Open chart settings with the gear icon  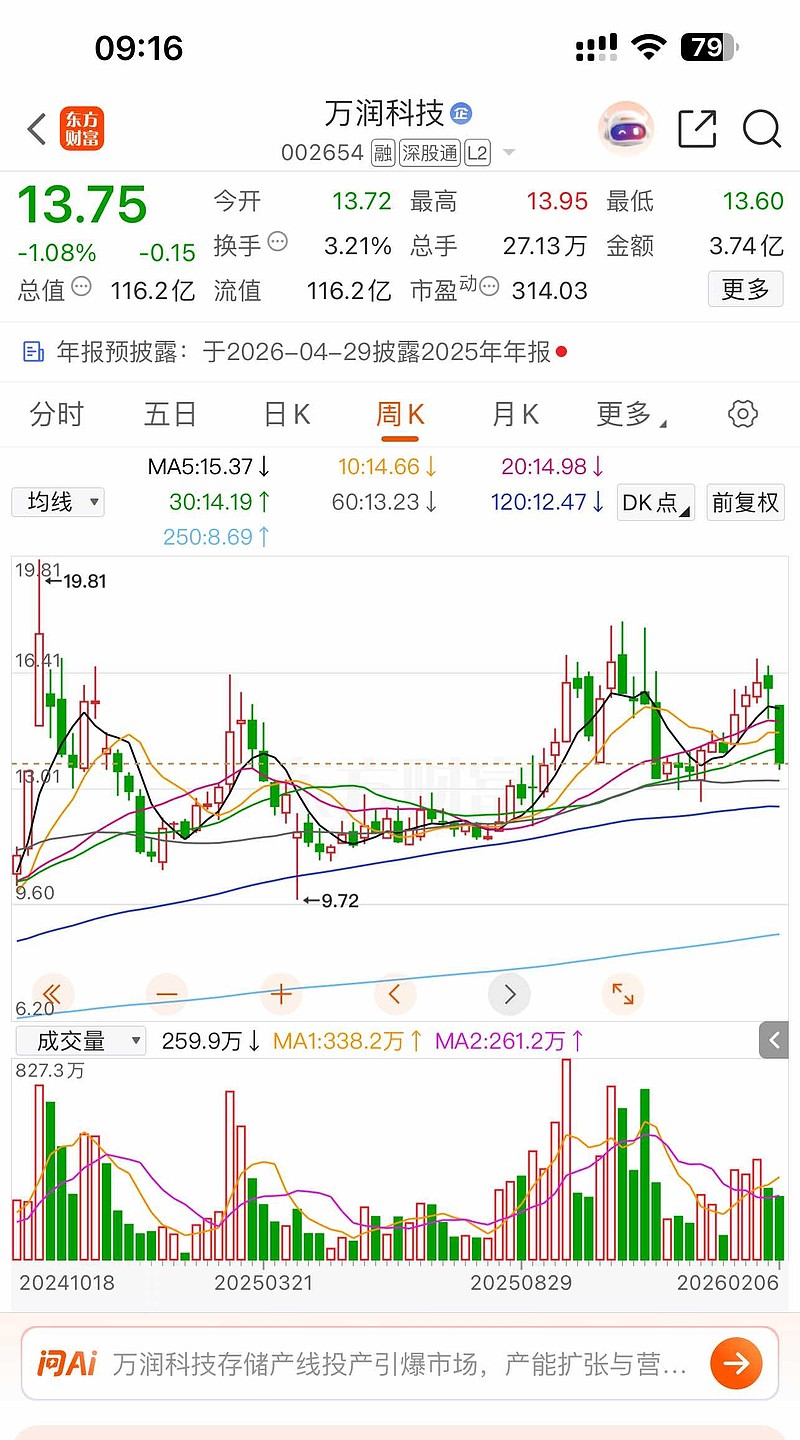742,414
